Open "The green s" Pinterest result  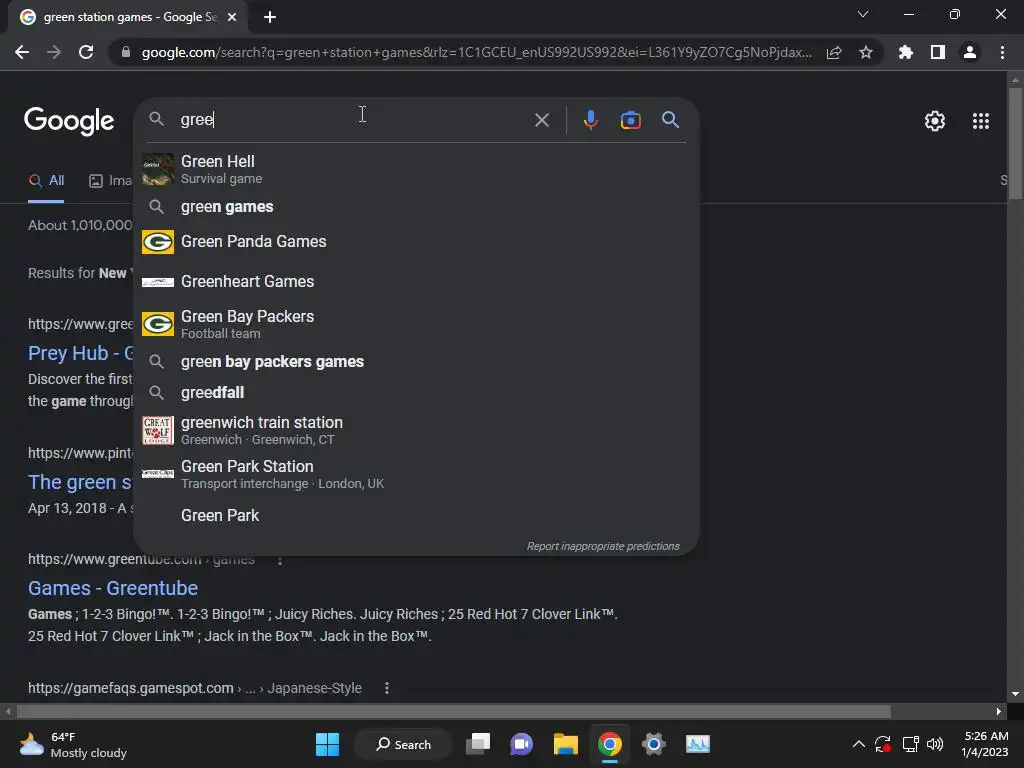(80, 483)
